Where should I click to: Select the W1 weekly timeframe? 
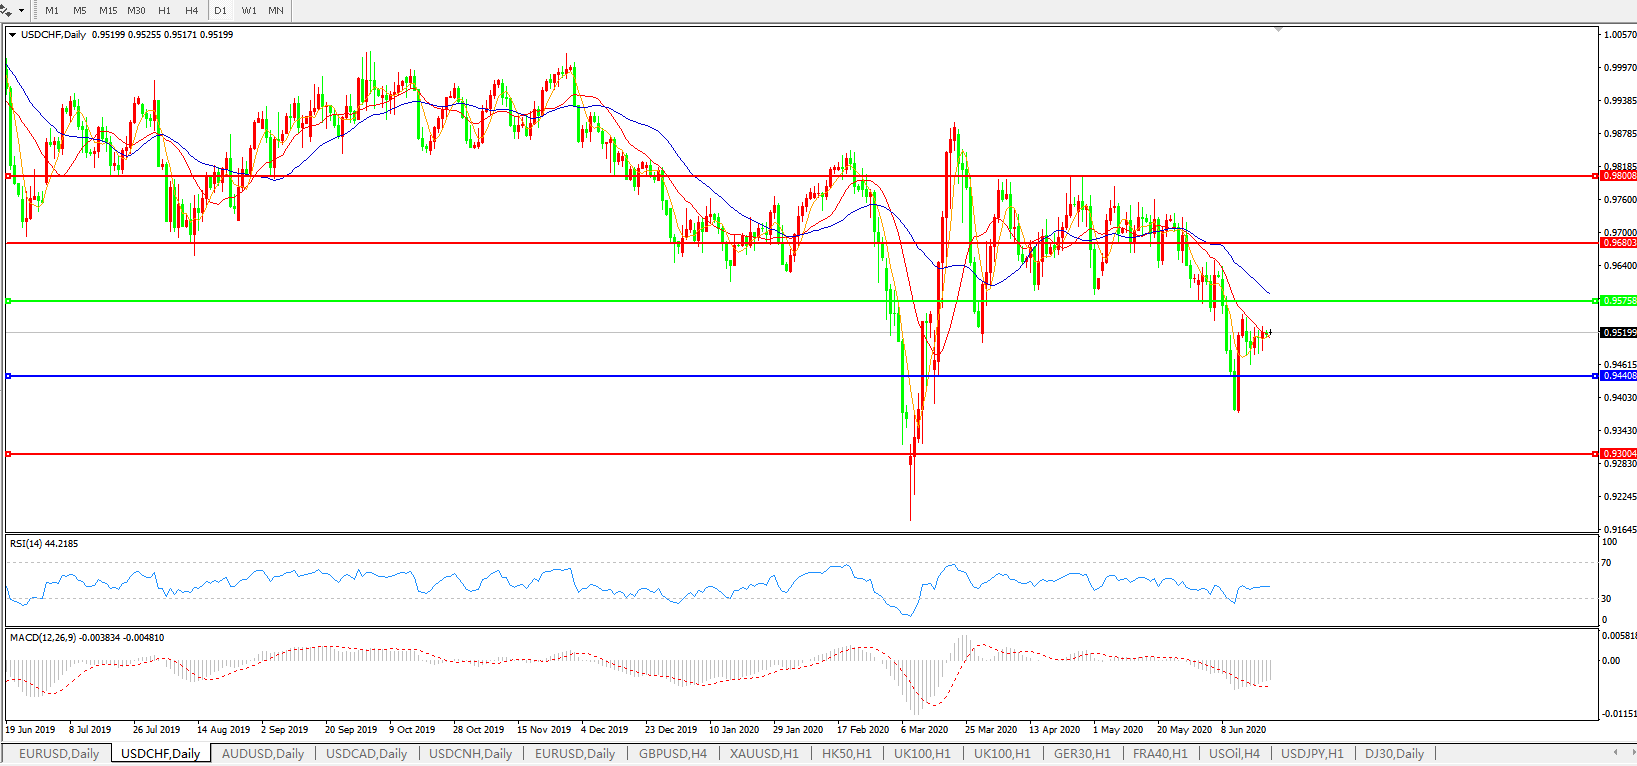[249, 11]
